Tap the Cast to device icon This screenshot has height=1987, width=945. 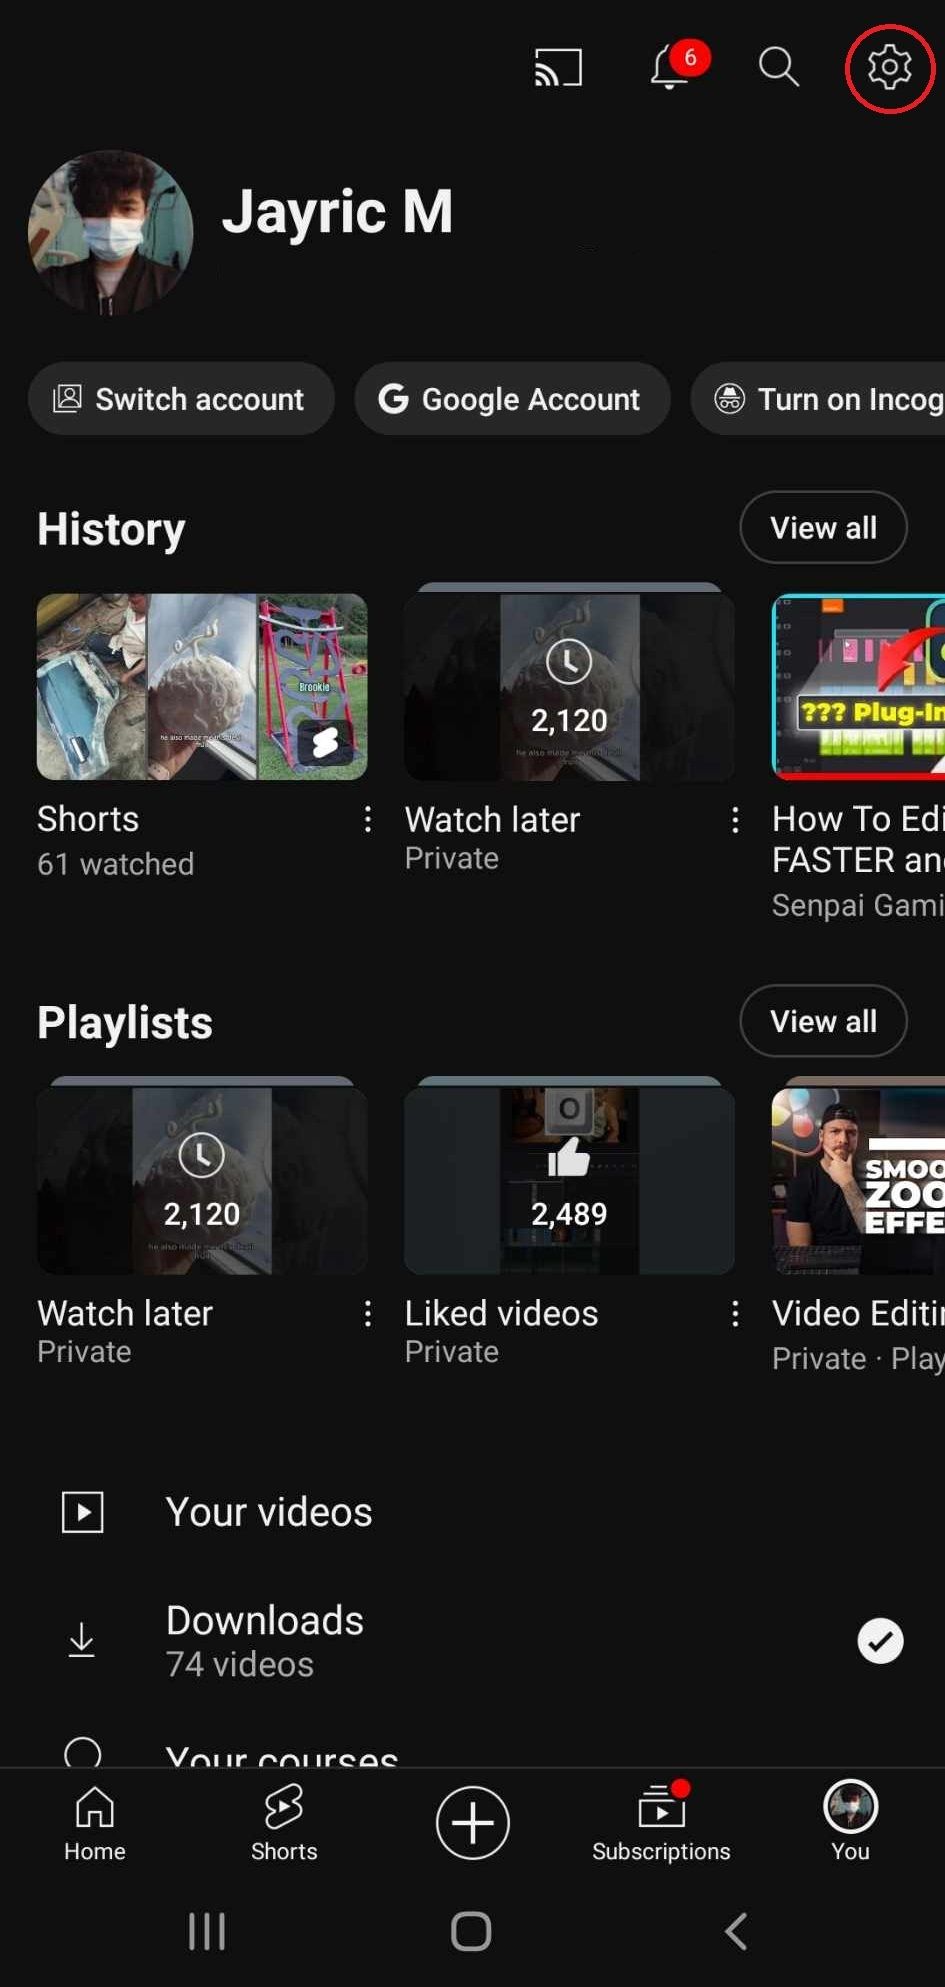tap(558, 68)
